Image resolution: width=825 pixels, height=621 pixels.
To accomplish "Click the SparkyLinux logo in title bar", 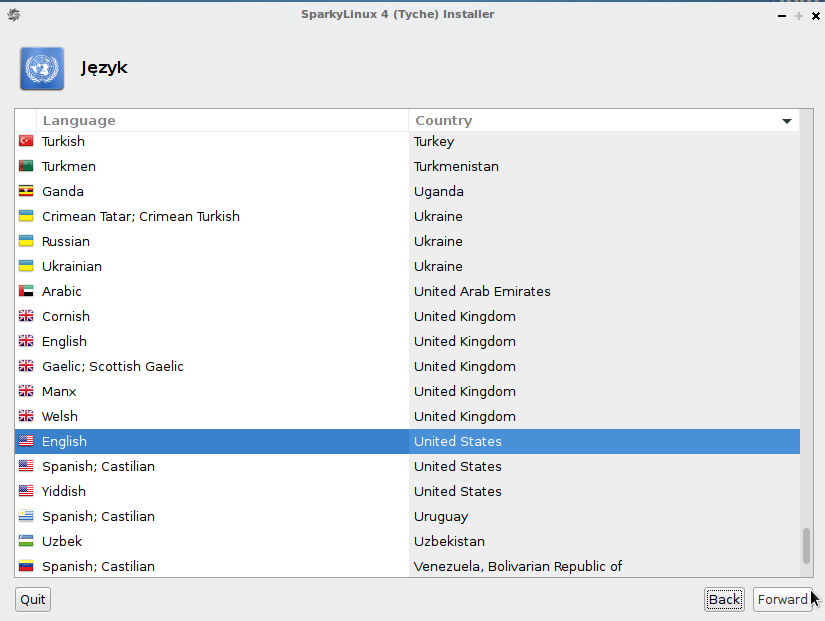I will click(14, 15).
